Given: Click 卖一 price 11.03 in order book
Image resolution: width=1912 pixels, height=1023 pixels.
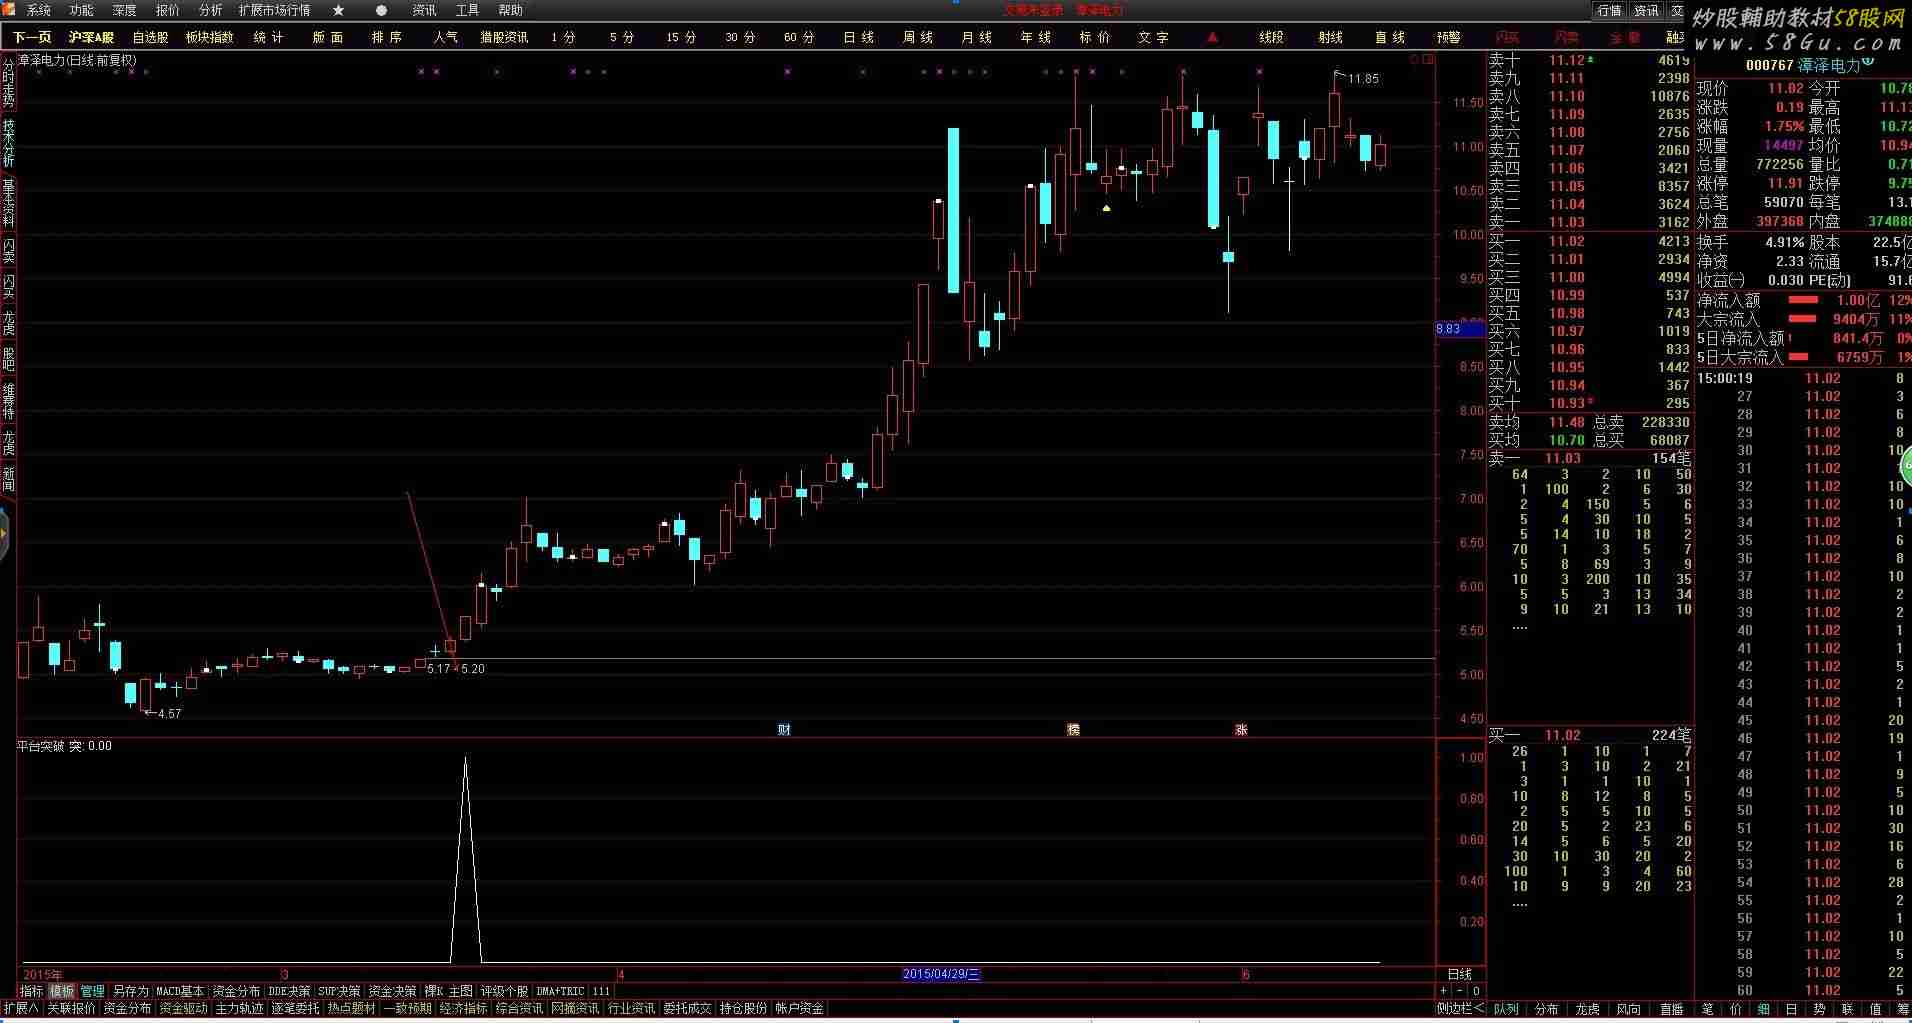Looking at the screenshot, I should [x=1566, y=222].
